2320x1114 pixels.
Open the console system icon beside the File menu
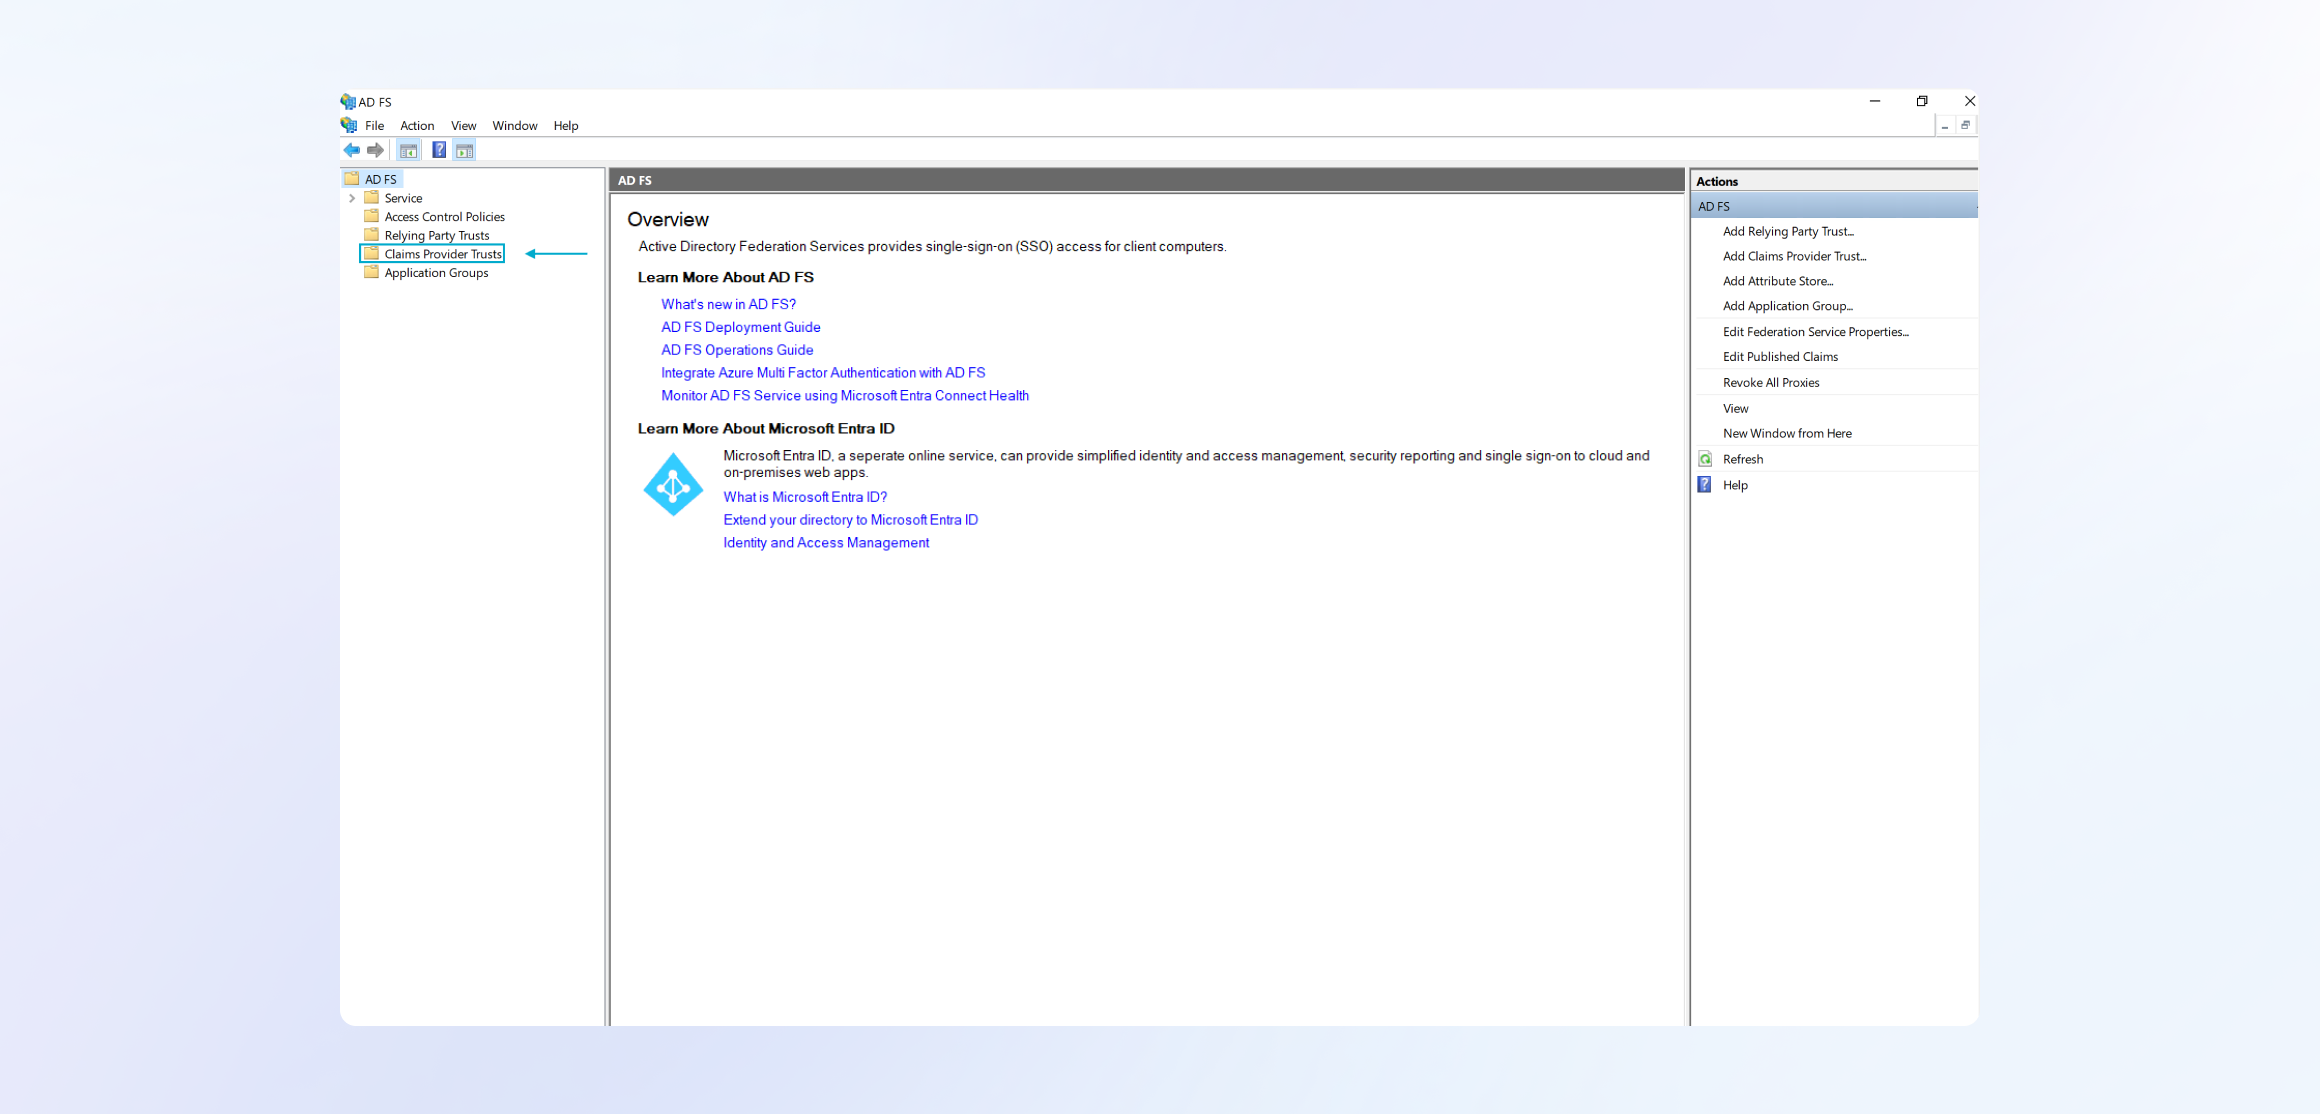tap(348, 125)
